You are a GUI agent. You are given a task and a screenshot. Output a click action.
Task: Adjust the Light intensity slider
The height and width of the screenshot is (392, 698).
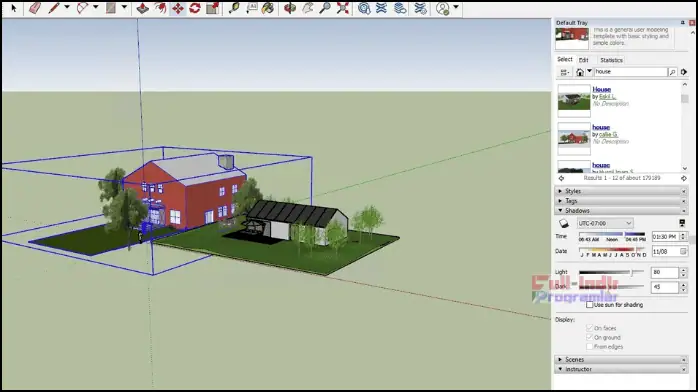[612, 272]
